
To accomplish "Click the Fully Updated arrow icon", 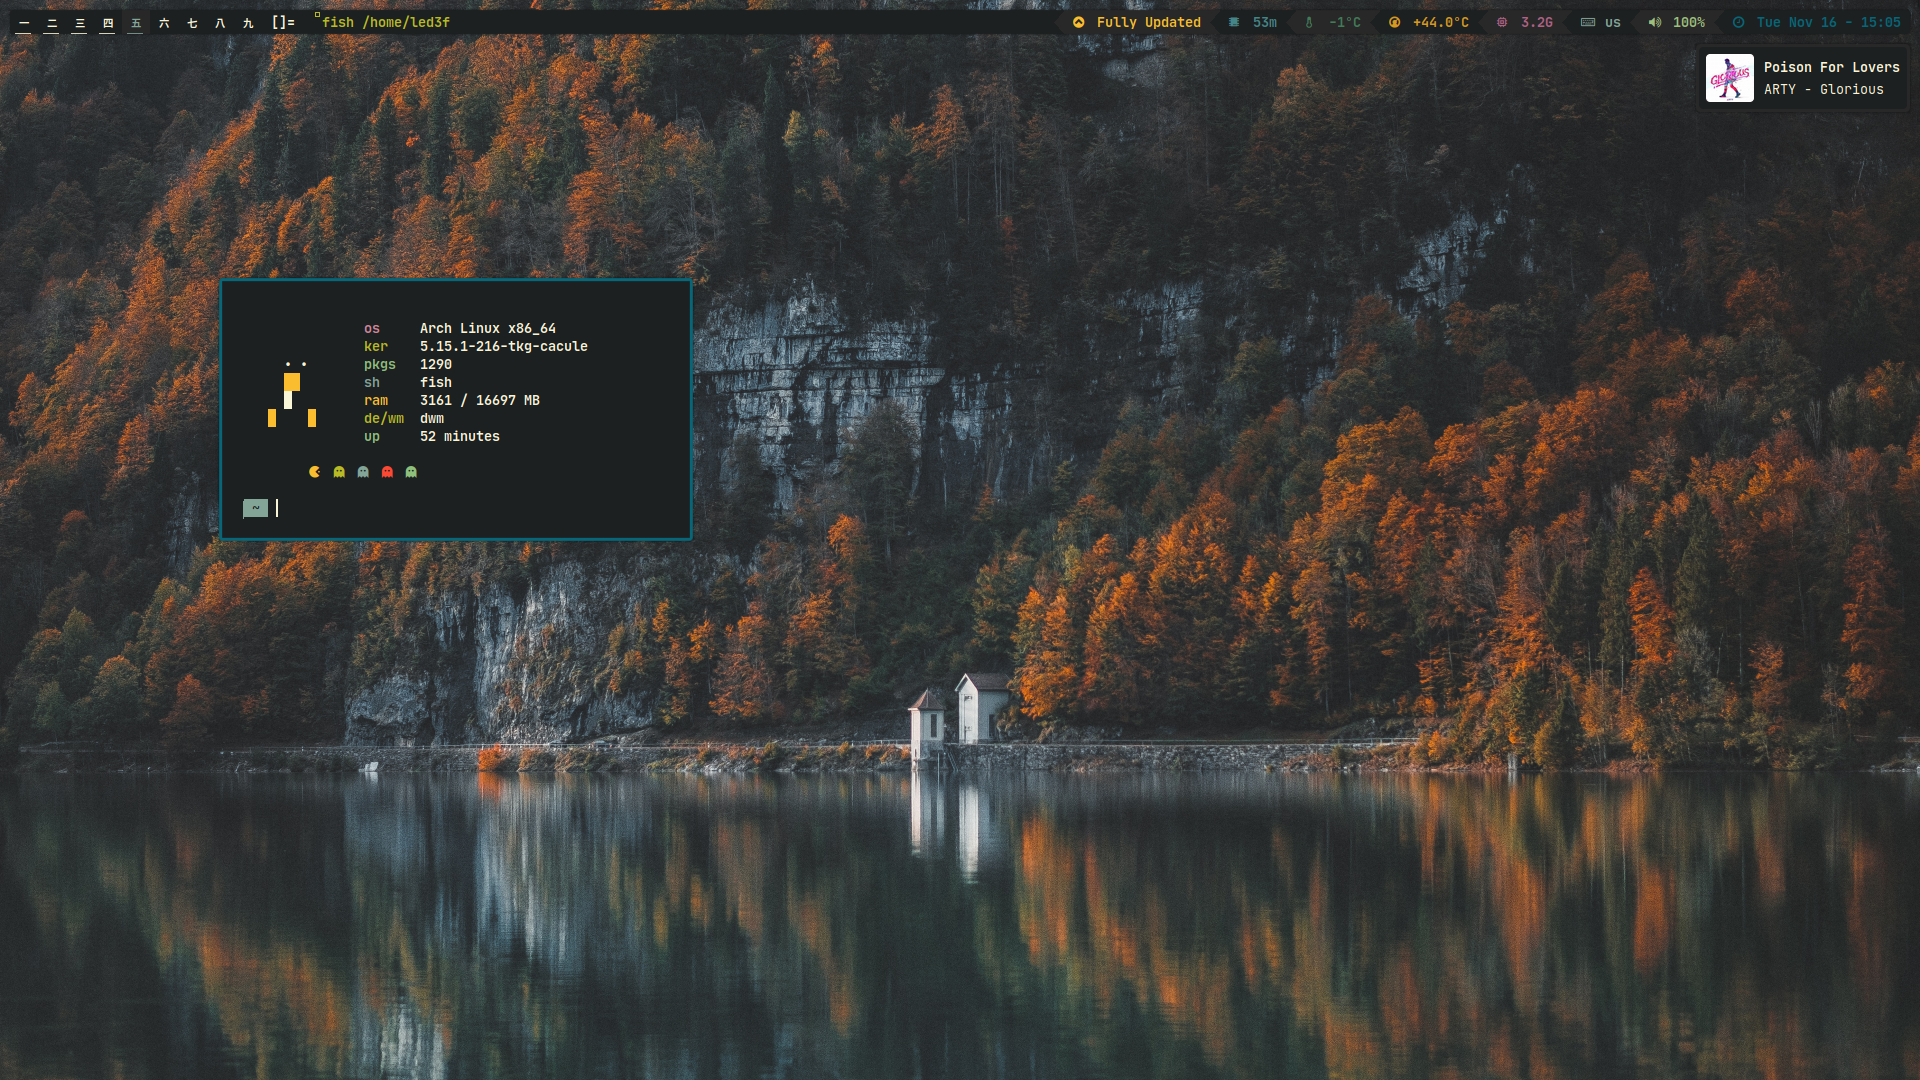I will (1078, 22).
